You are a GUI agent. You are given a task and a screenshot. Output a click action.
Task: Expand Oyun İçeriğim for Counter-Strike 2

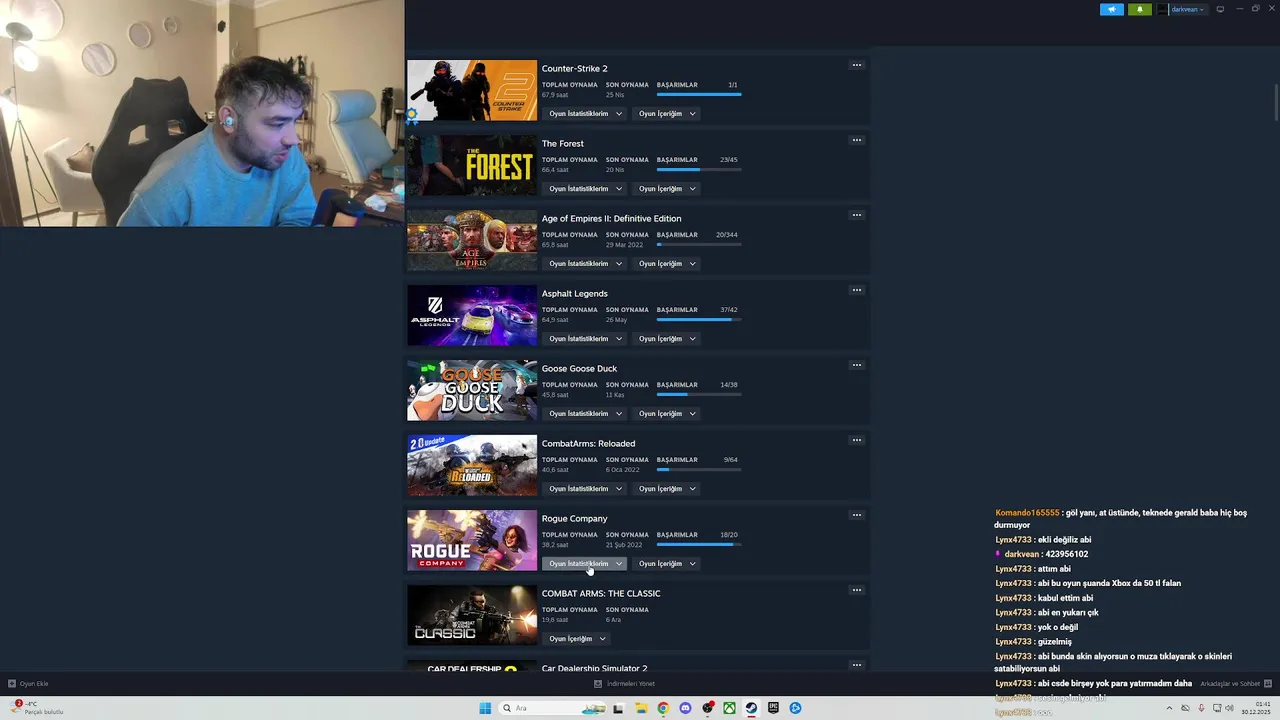(667, 114)
